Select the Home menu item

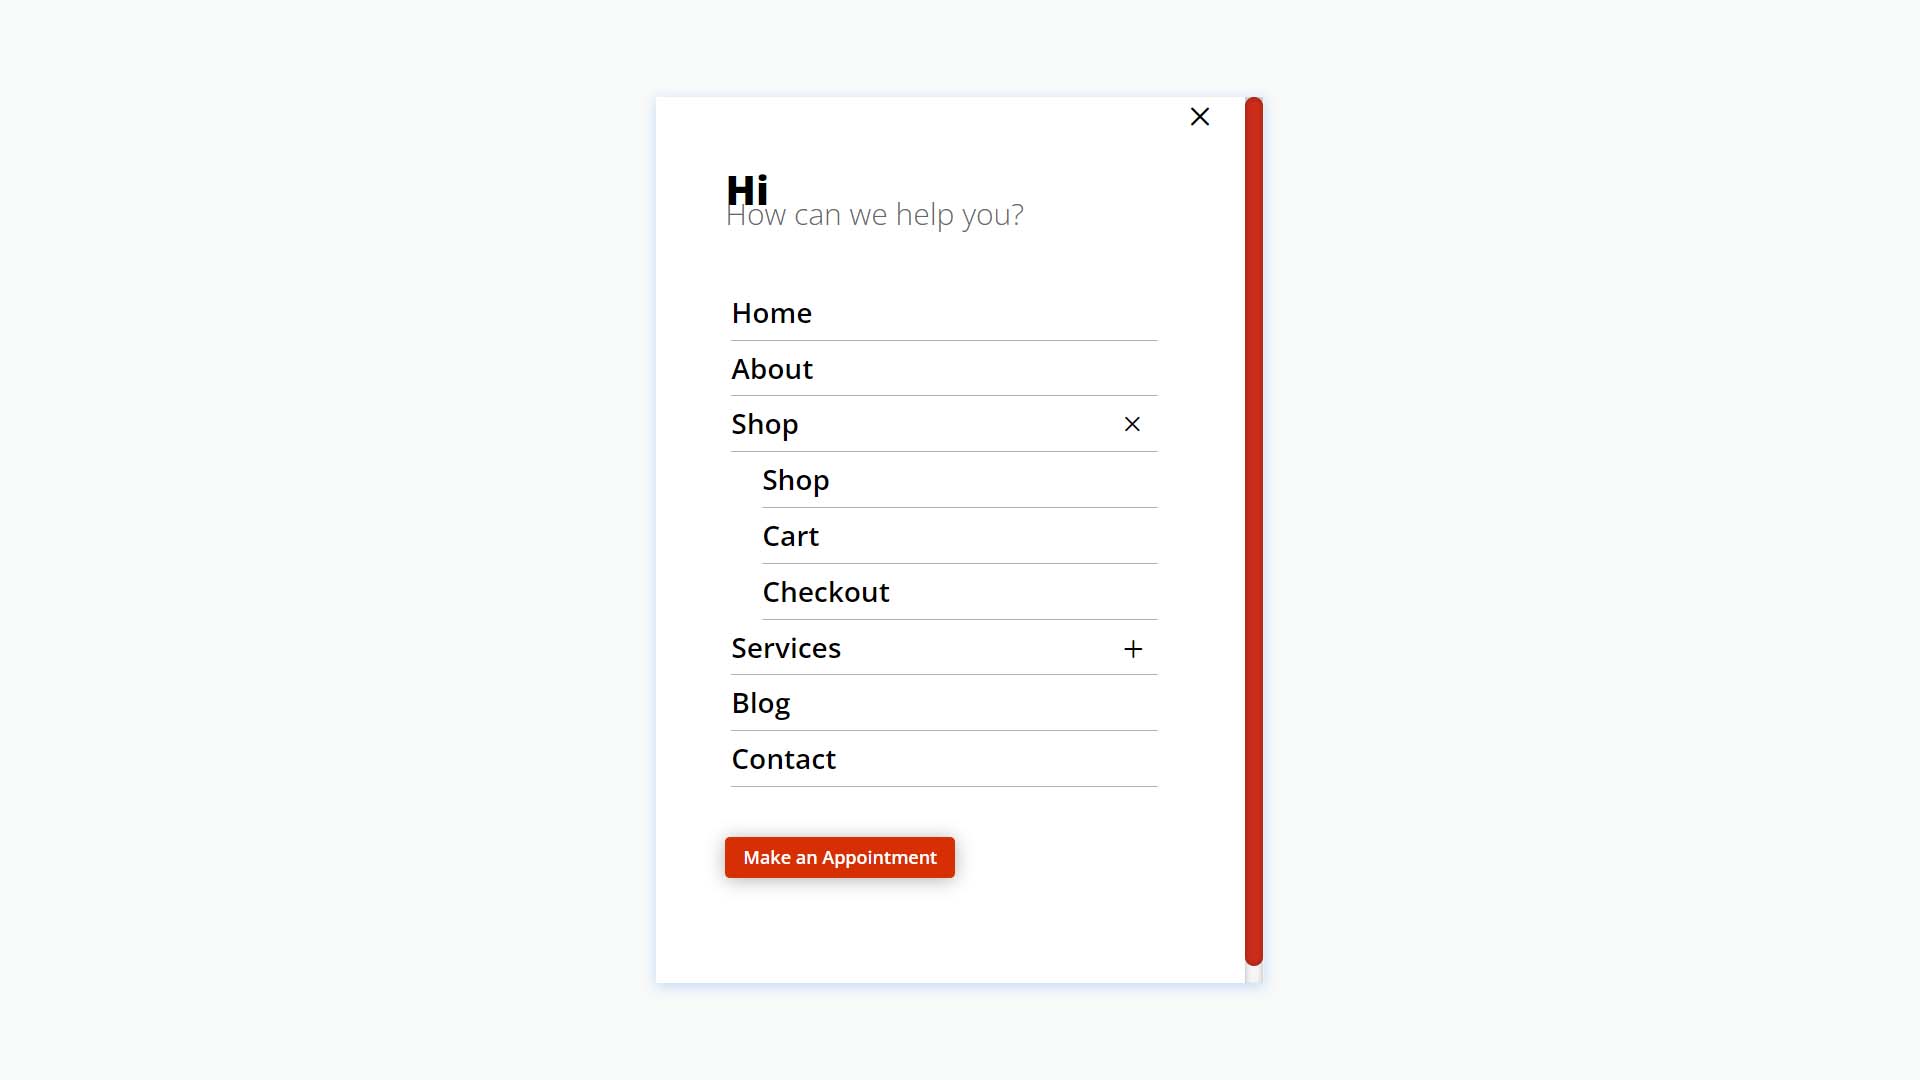(x=771, y=311)
